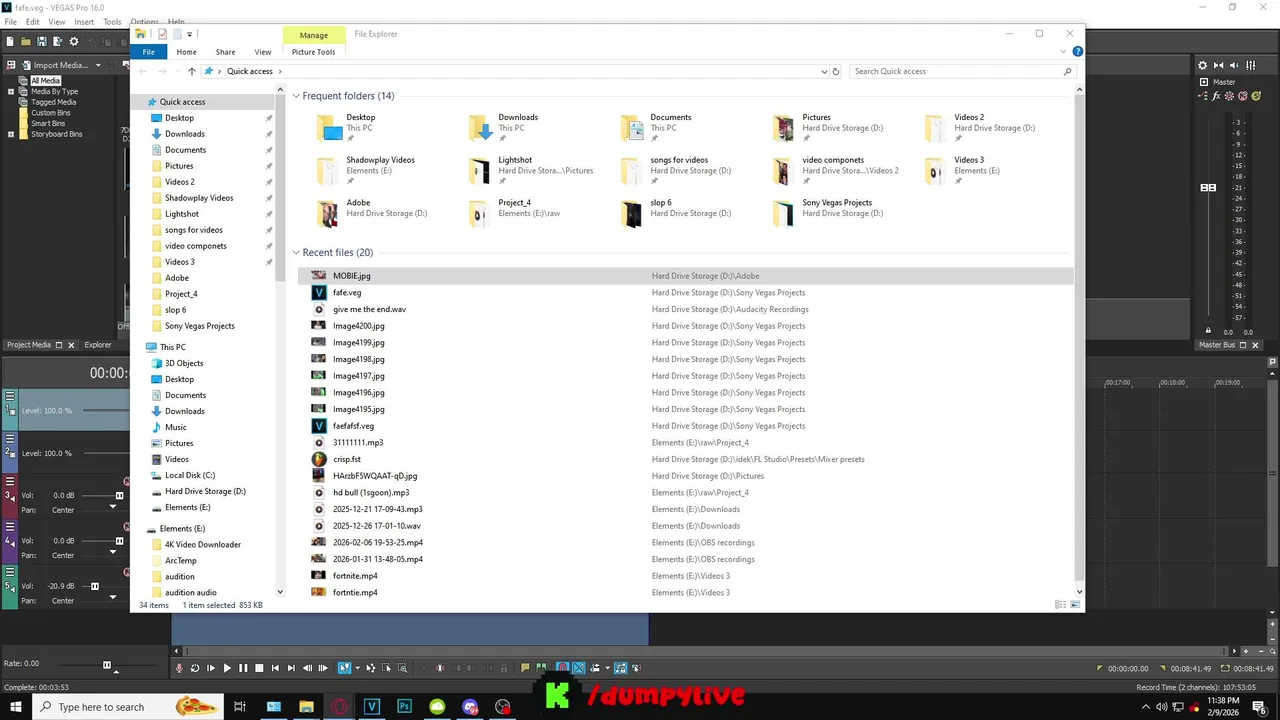Open the Insert menu in VEGAS Pro
This screenshot has width=1280, height=720.
(x=84, y=21)
